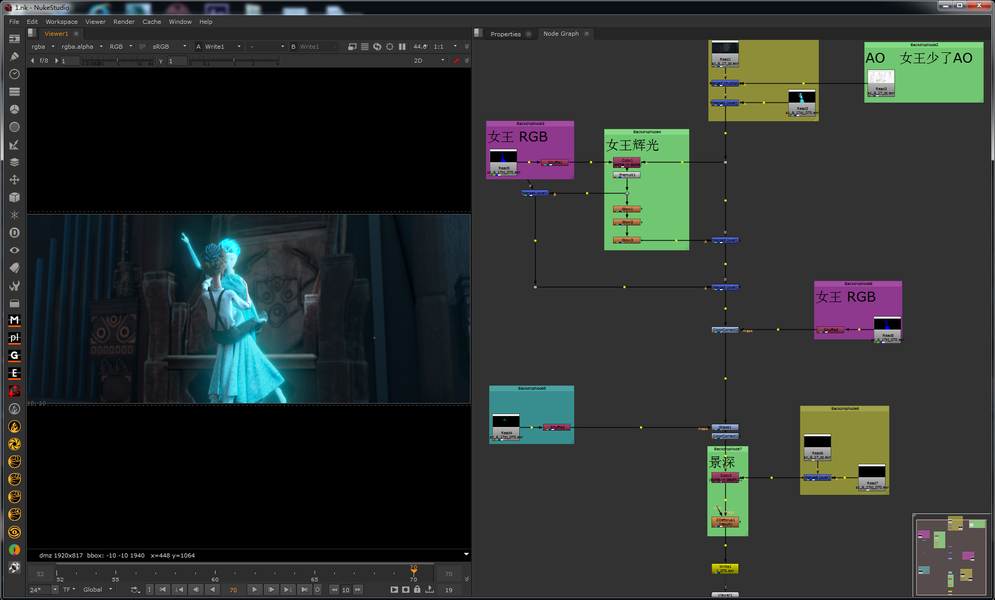Open the ToolSets wrench icon
This screenshot has height=600, width=995.
click(14, 285)
